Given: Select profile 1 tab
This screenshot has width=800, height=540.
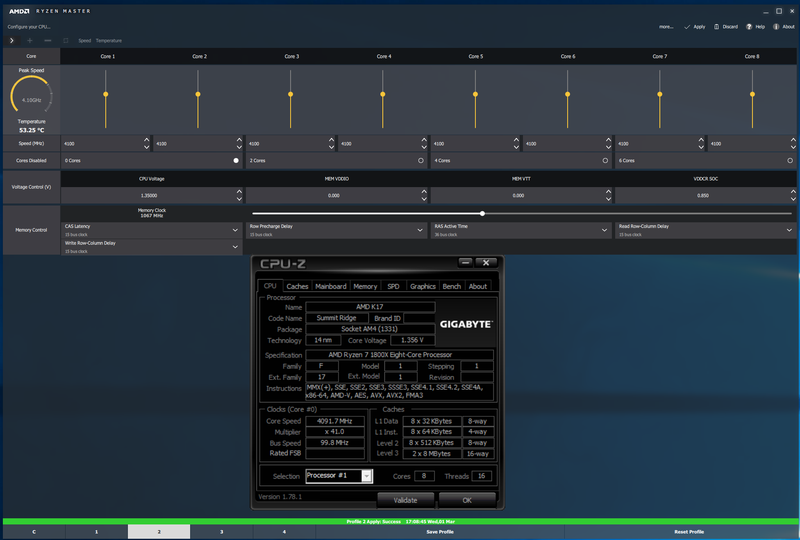Looking at the screenshot, I should pyautogui.click(x=96, y=532).
